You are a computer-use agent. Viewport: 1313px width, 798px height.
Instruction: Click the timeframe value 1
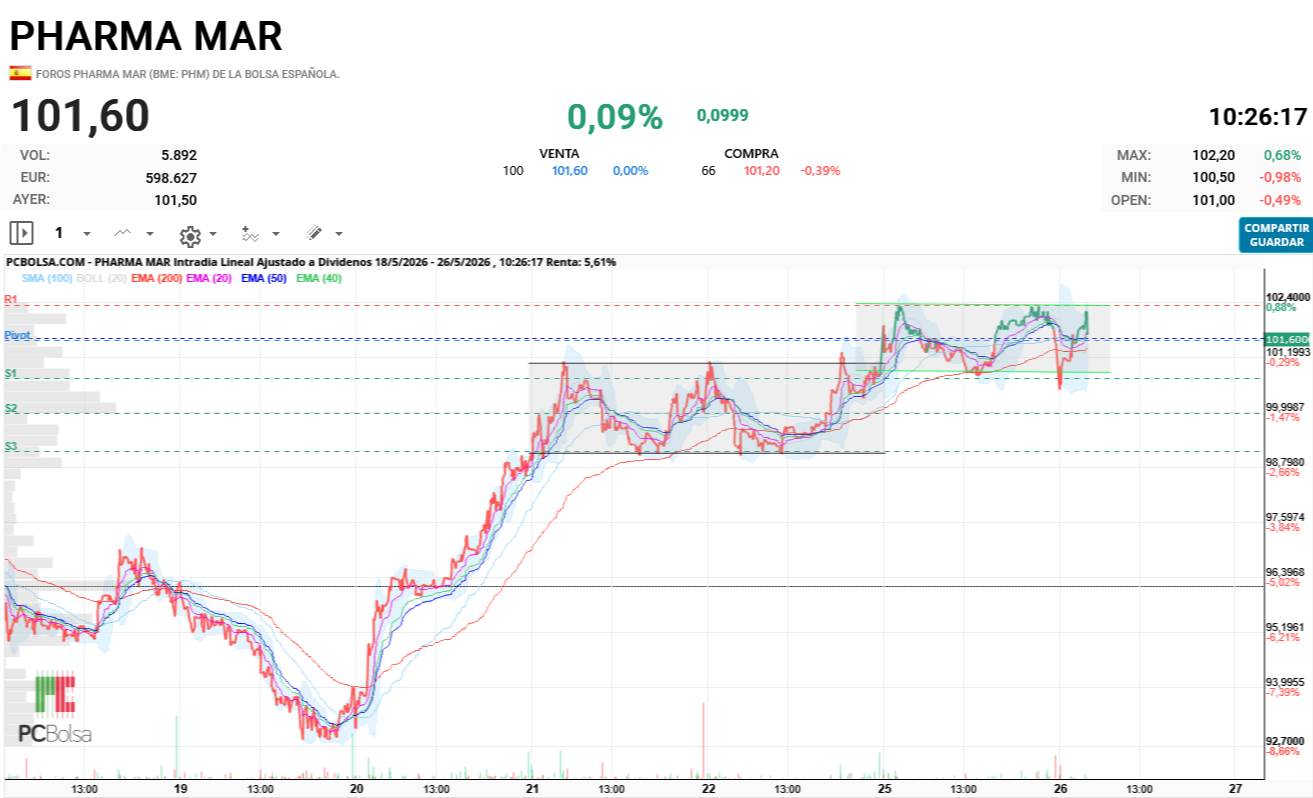[59, 233]
